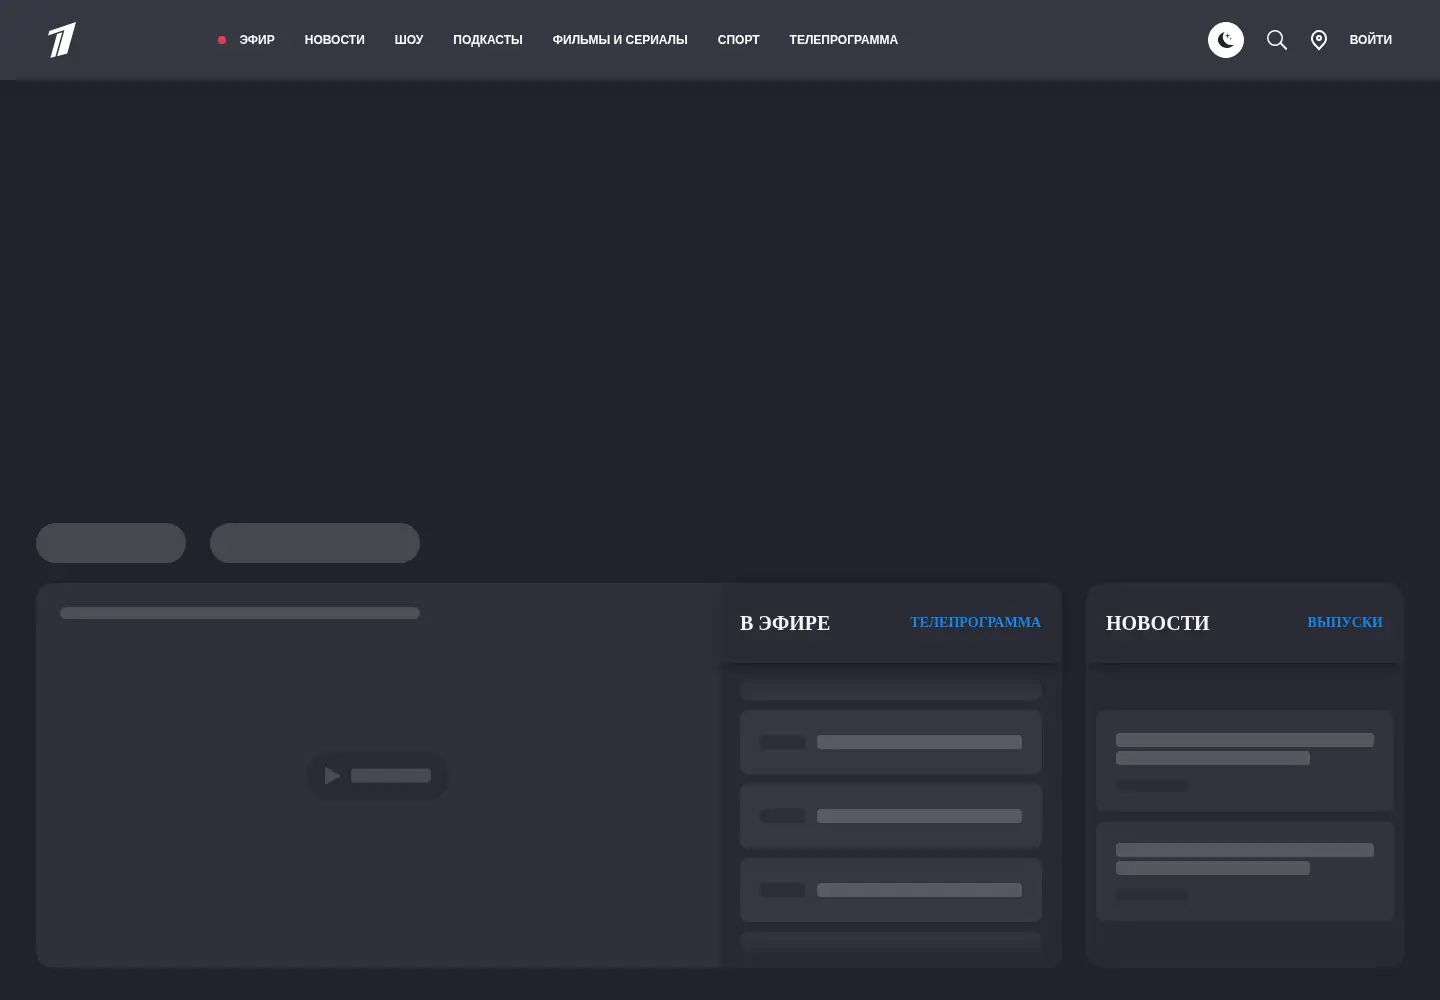Navigate to СПОРТ section
The width and height of the screenshot is (1440, 1000).
click(738, 40)
